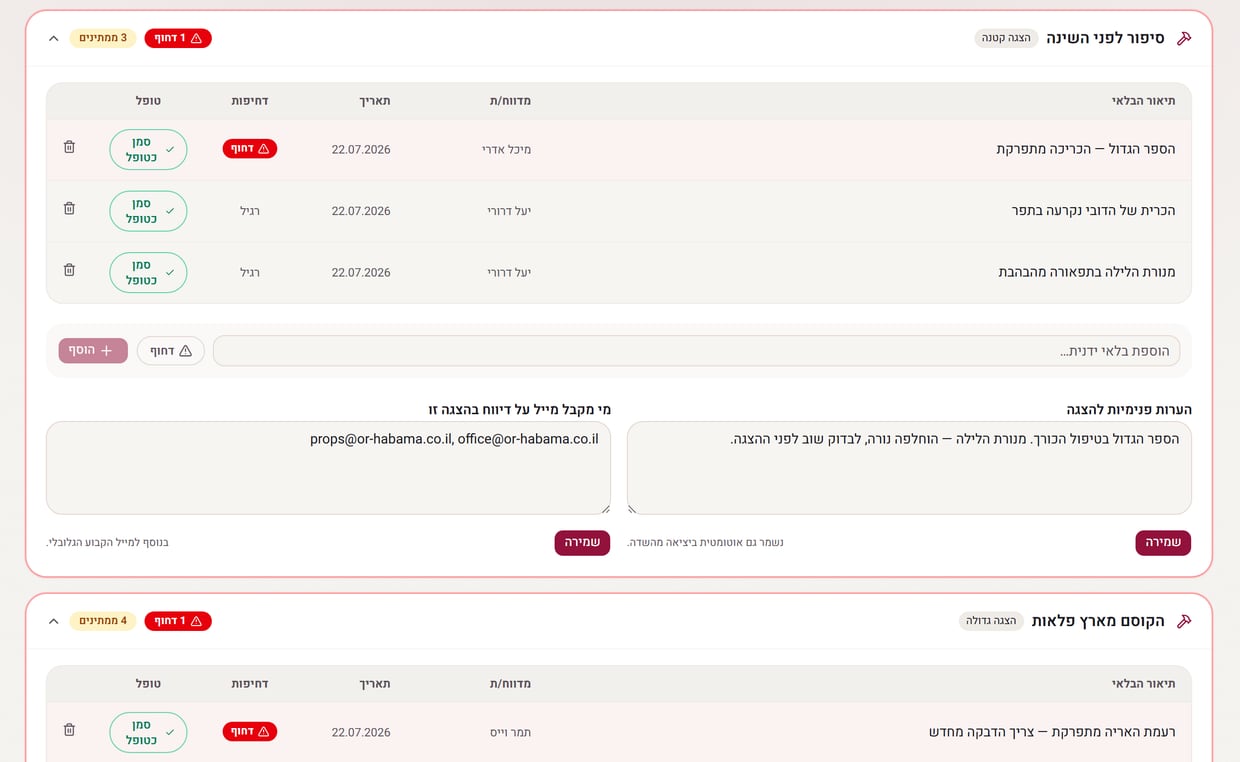Image resolution: width=1240 pixels, height=762 pixels.
Task: Click the 'דחוף' urgency badge of 'הספר הגדול'
Action: [x=250, y=149]
